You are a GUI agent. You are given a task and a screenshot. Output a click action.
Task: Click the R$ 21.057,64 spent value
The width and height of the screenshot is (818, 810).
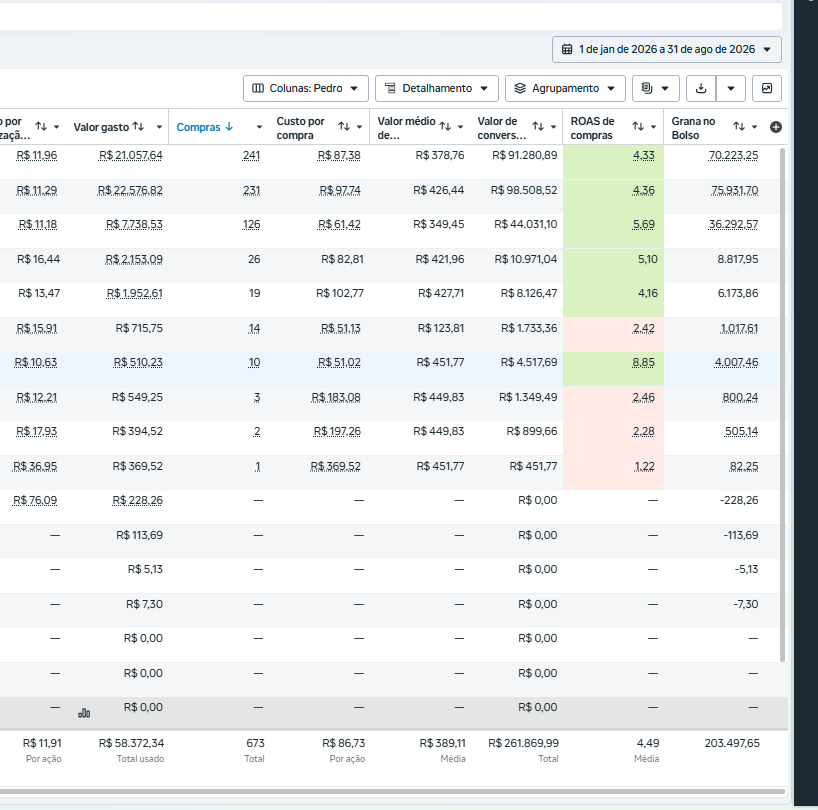[130, 155]
